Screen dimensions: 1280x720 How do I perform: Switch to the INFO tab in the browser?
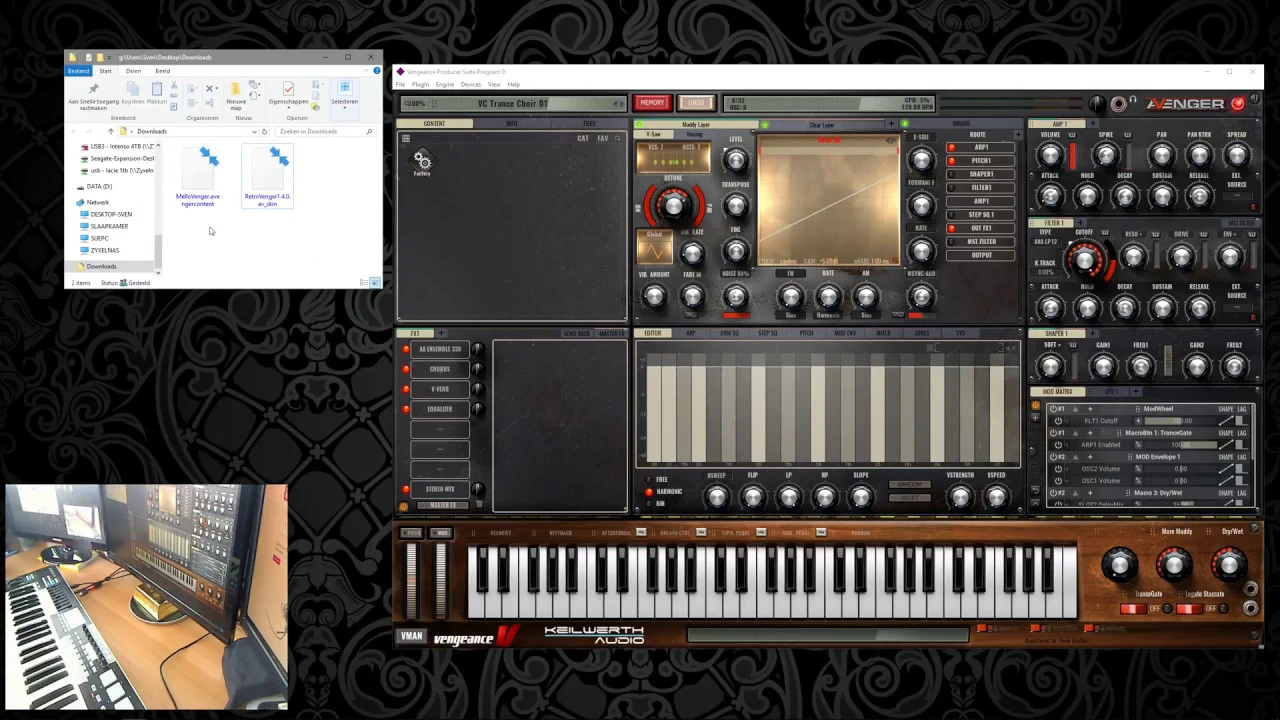pos(512,124)
